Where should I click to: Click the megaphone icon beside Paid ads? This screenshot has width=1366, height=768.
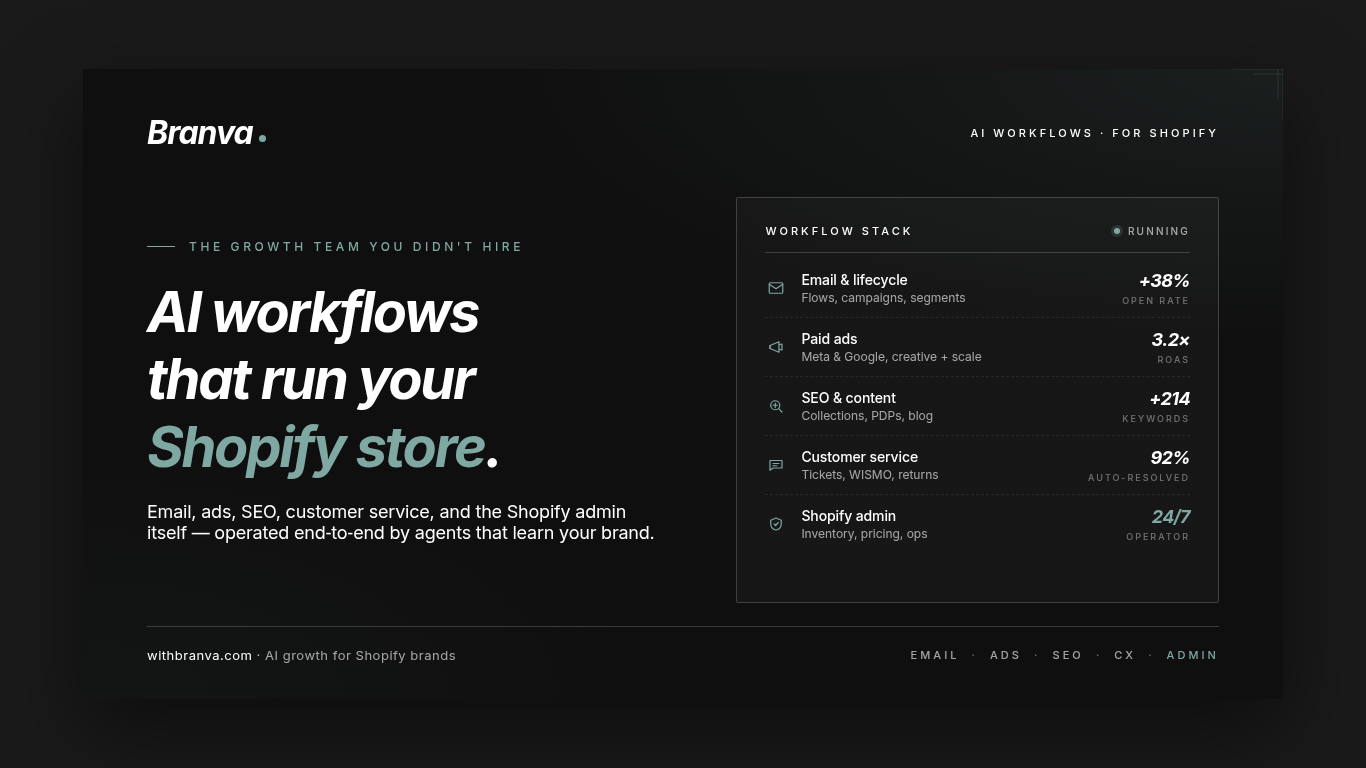pyautogui.click(x=776, y=347)
